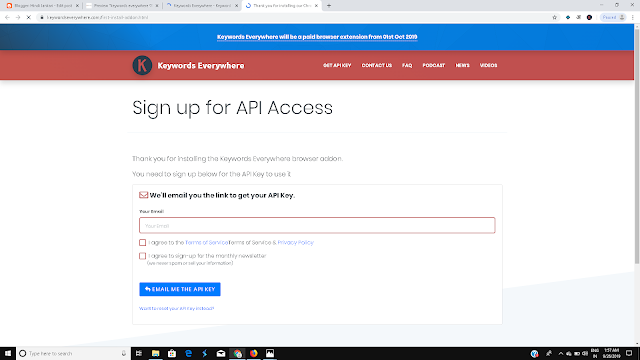640x360 pixels.
Task: Open Task View on the taskbar
Action: pos(139,353)
